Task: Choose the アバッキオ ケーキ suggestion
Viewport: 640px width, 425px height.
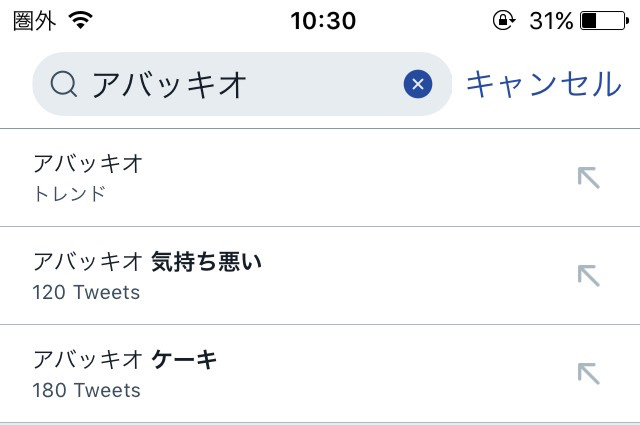Action: [320, 374]
